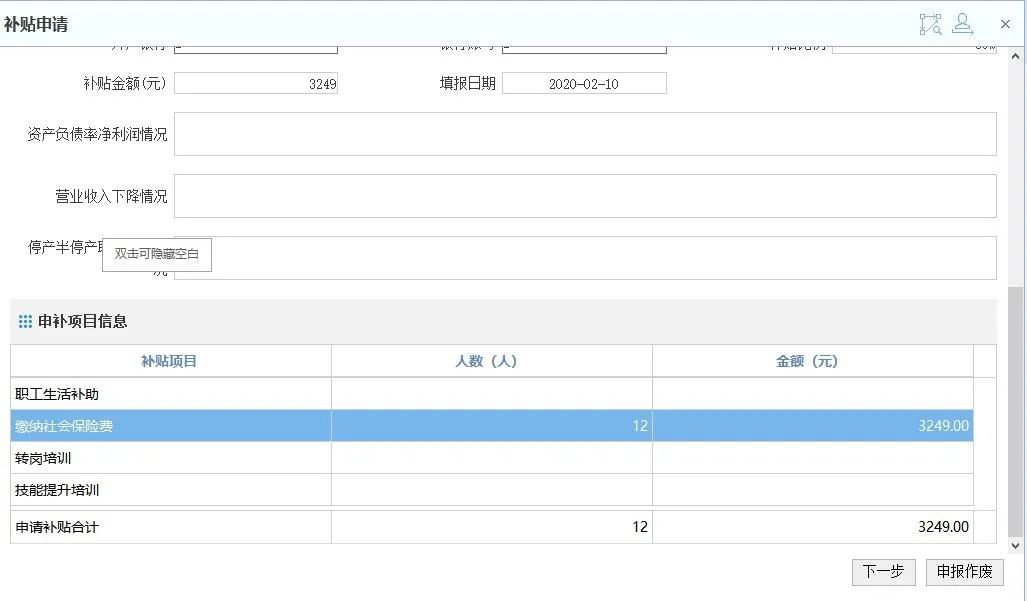Click the 补贴金额(元) input field
Viewport: 1027px width, 601px height.
click(256, 84)
